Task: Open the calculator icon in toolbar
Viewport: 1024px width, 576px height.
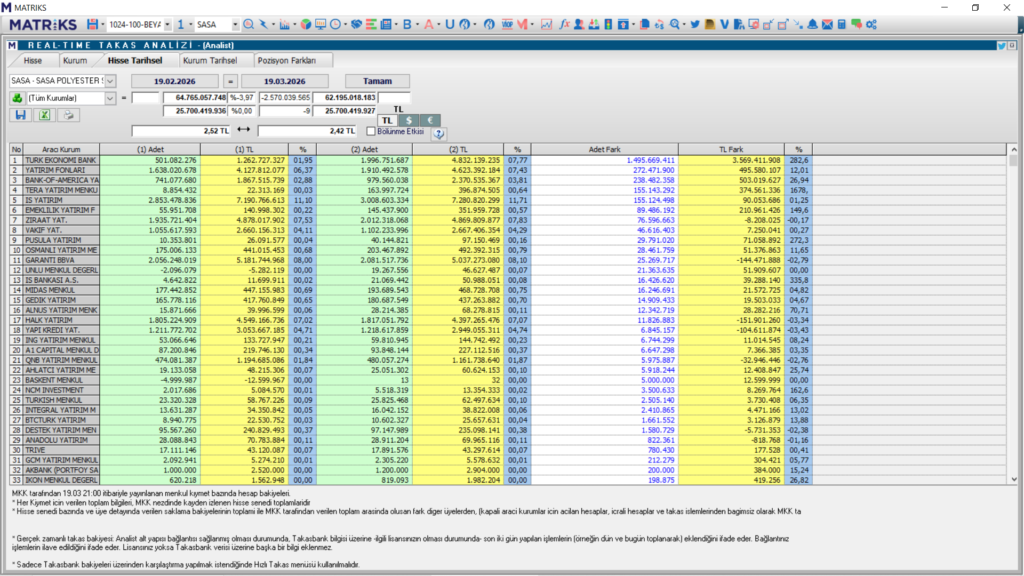Action: coord(842,24)
